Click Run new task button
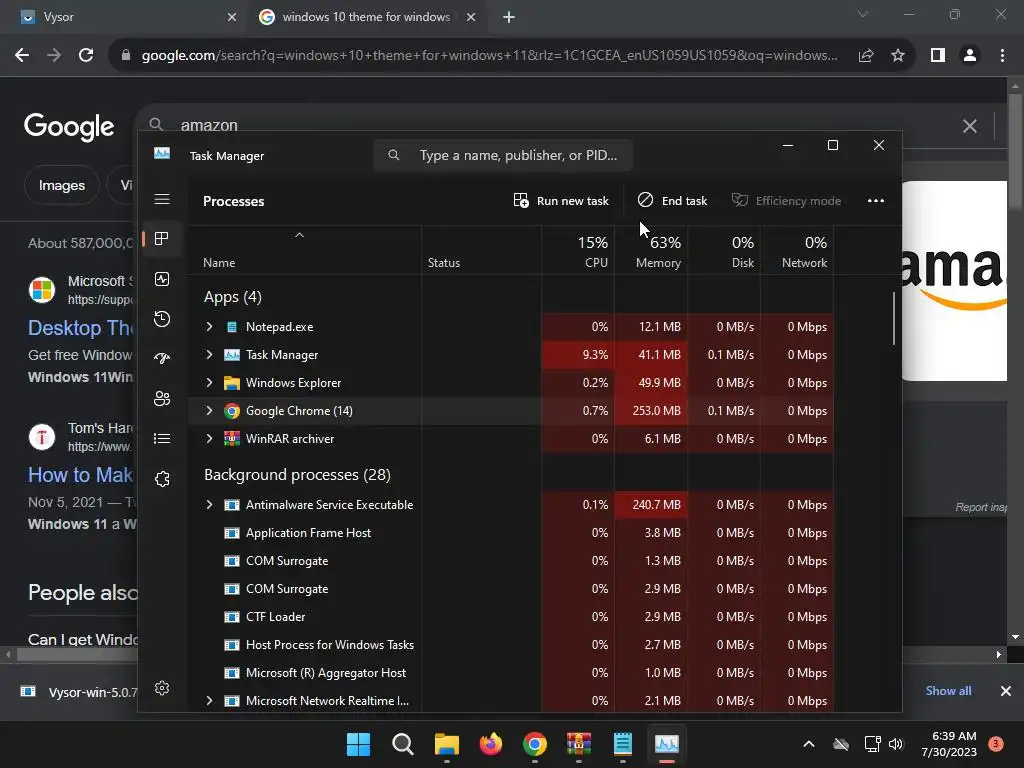The width and height of the screenshot is (1024, 768). (561, 200)
